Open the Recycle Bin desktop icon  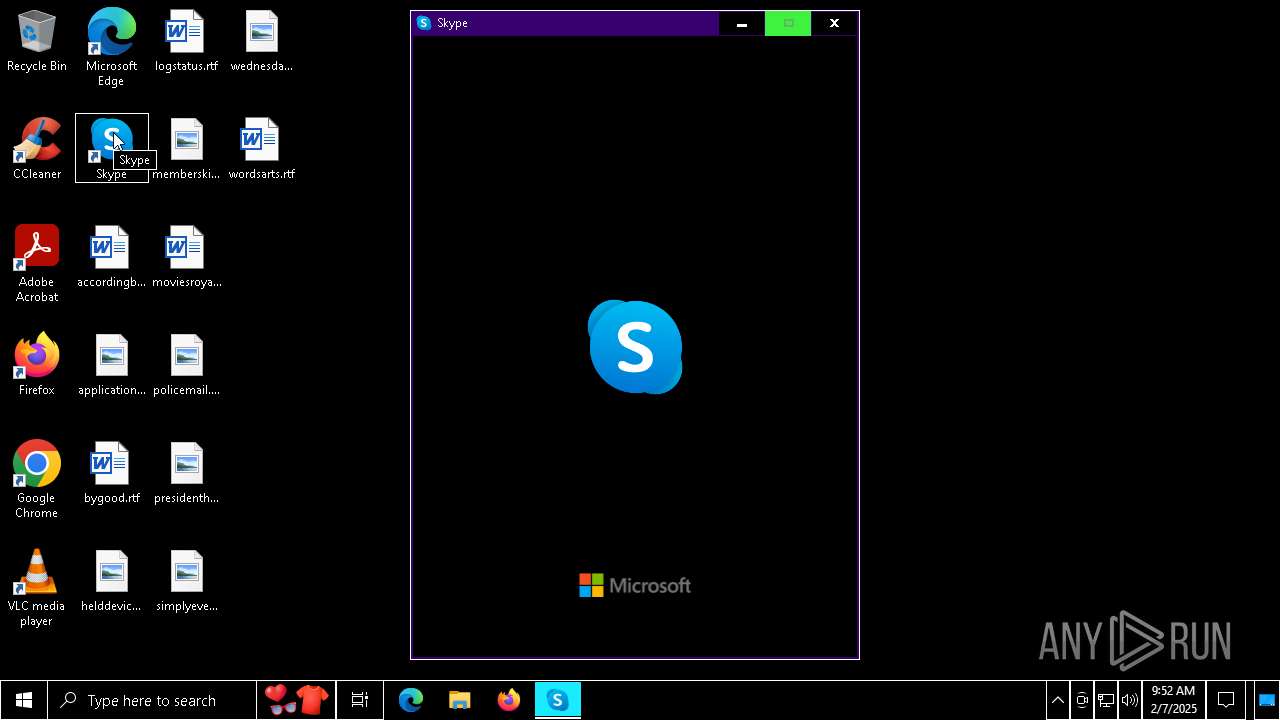[37, 41]
